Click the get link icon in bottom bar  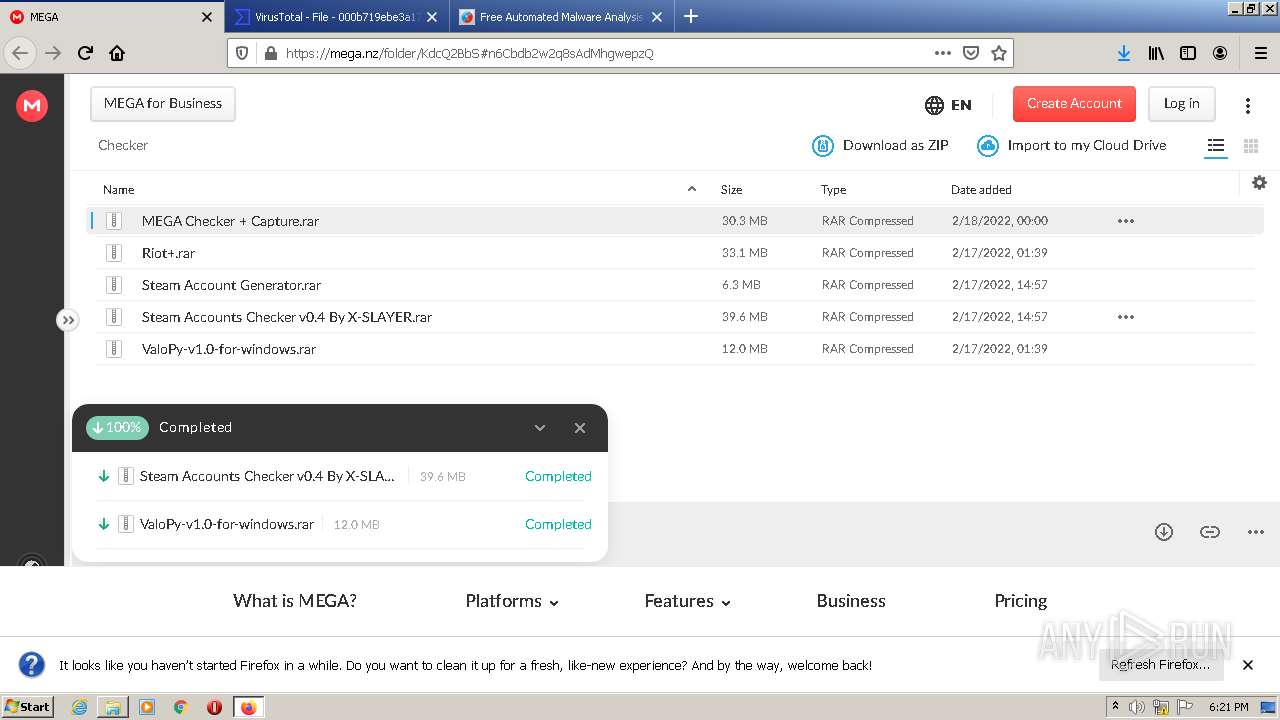[1210, 532]
